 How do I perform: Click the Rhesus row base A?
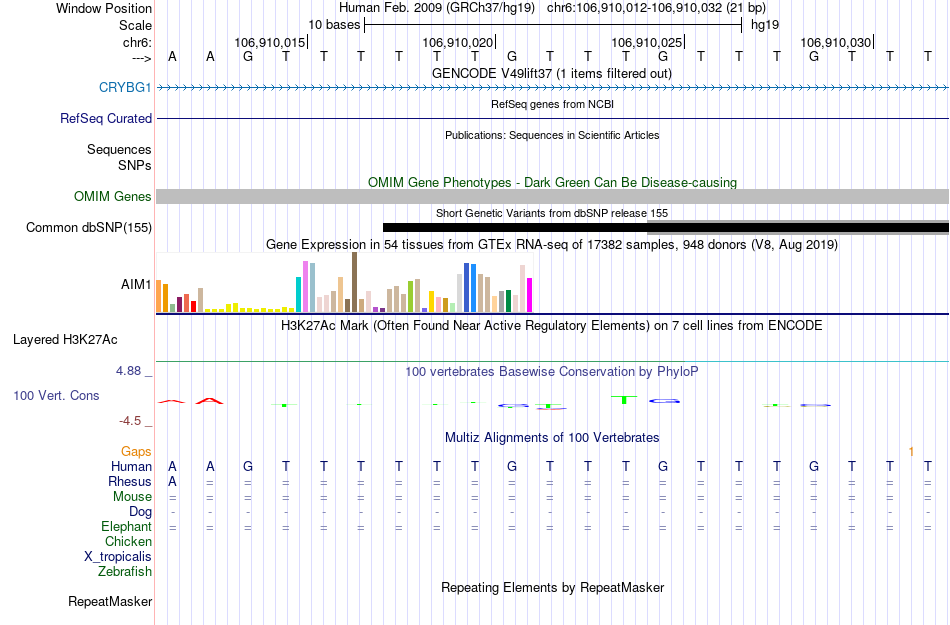[x=172, y=481]
